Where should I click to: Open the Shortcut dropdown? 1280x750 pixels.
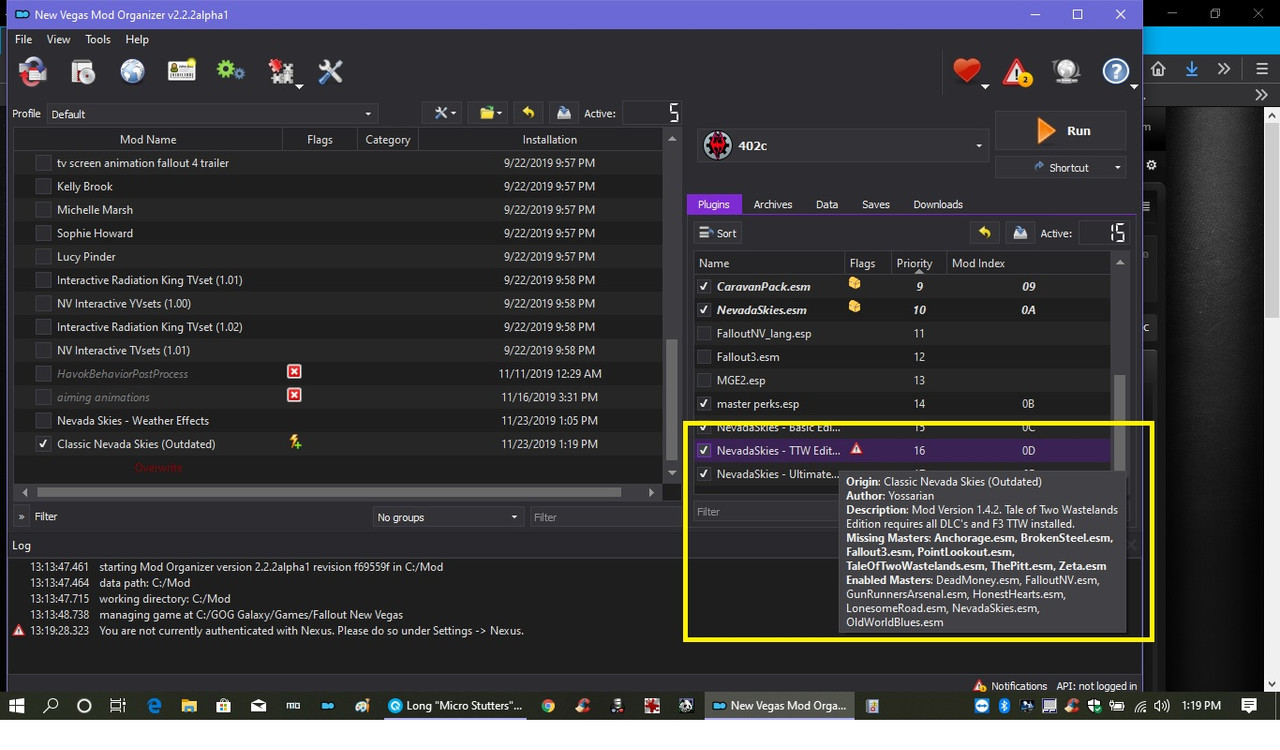coord(1060,167)
